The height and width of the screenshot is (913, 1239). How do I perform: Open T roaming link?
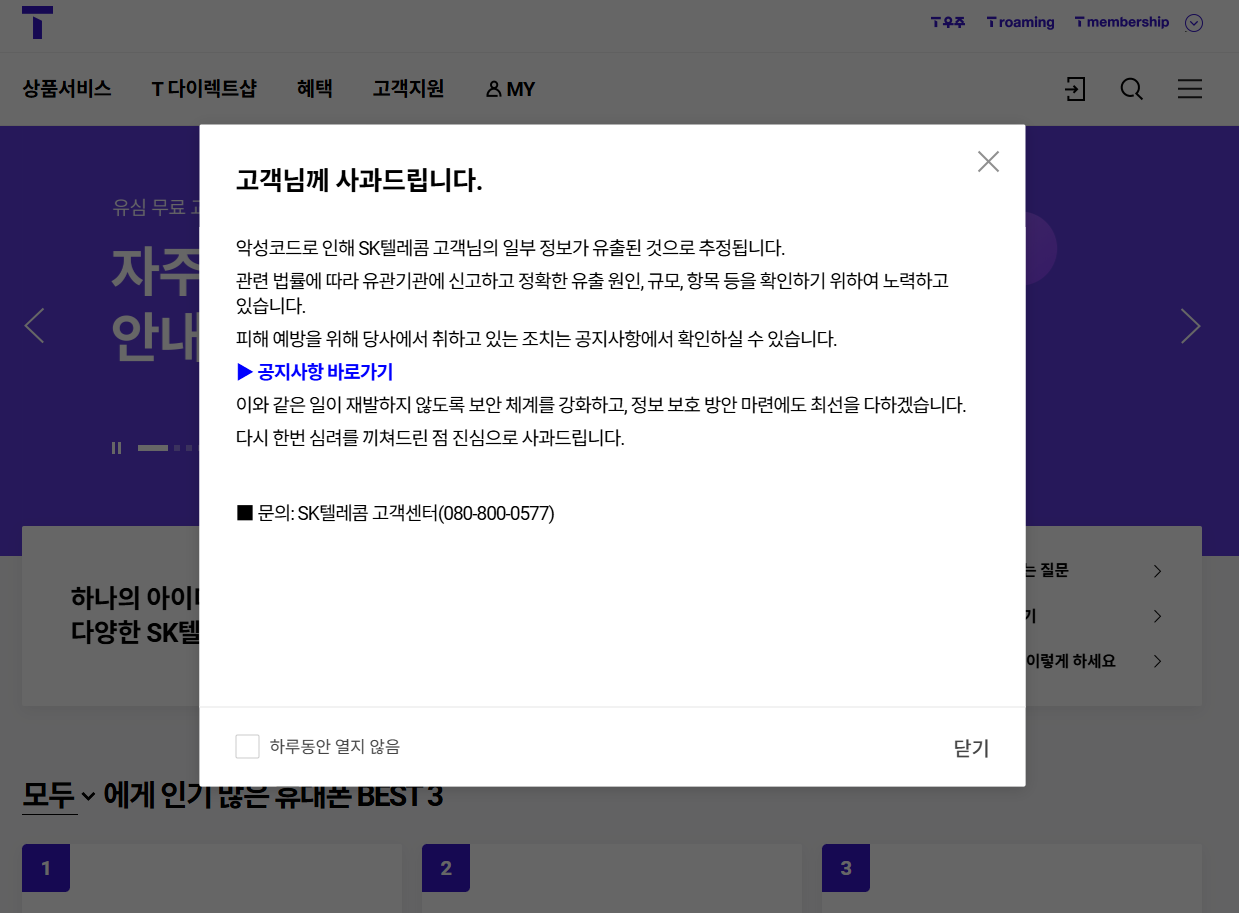(1020, 22)
